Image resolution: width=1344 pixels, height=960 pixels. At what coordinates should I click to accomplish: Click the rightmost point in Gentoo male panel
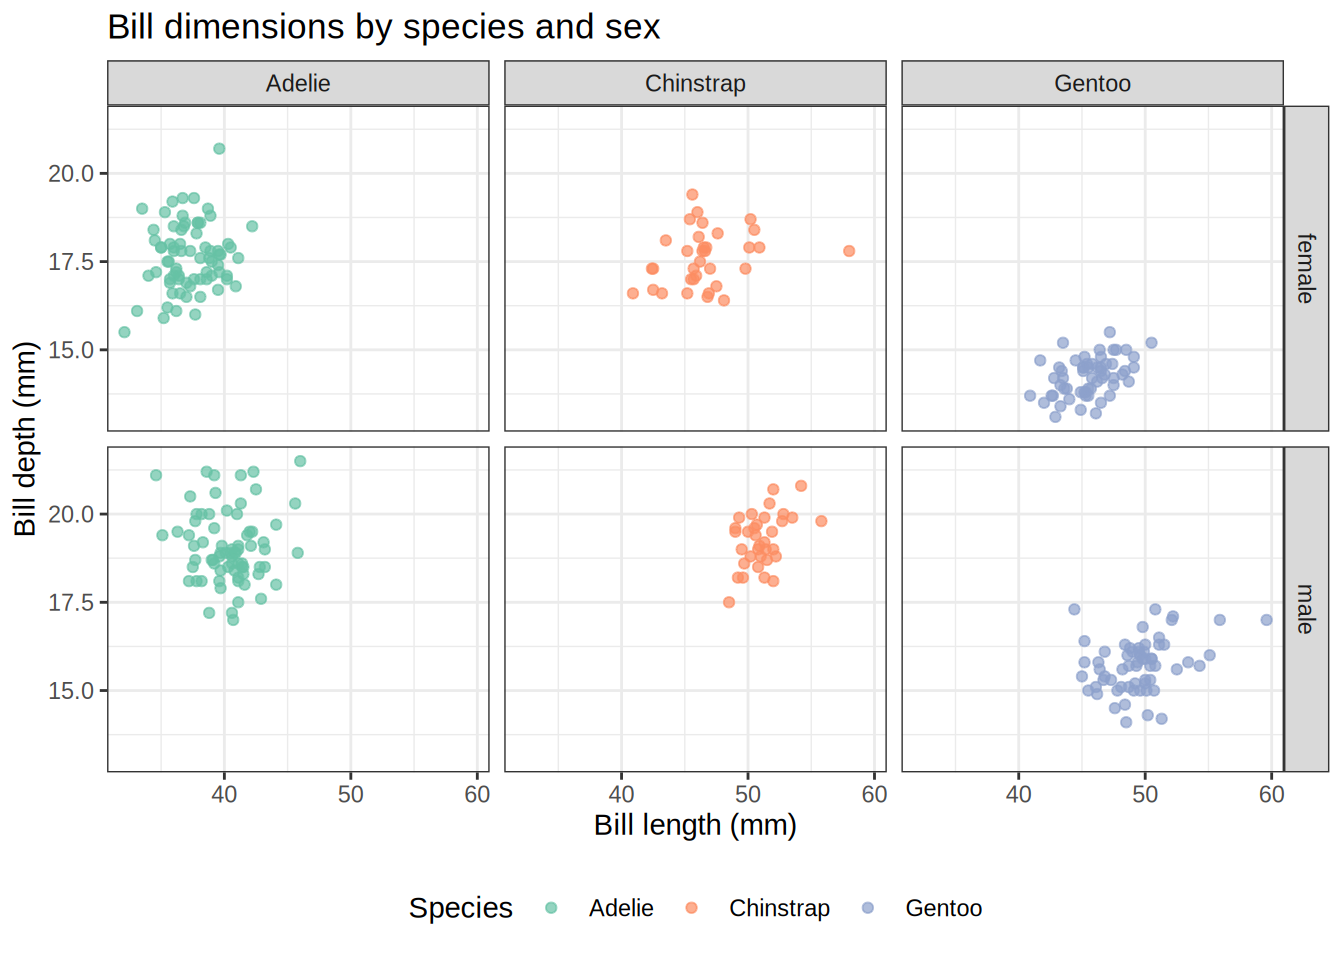click(x=1266, y=620)
